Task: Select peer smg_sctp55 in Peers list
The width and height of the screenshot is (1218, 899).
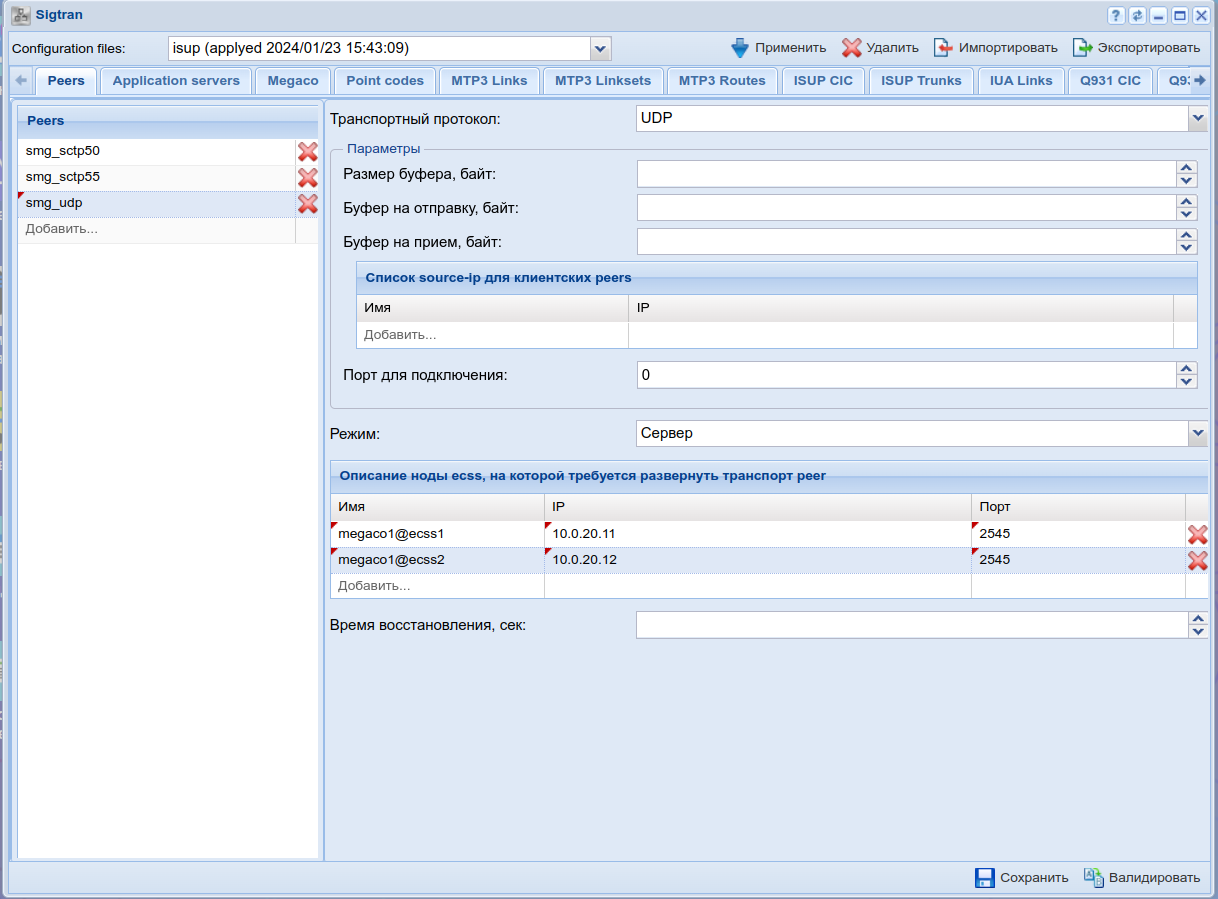Action: point(157,178)
